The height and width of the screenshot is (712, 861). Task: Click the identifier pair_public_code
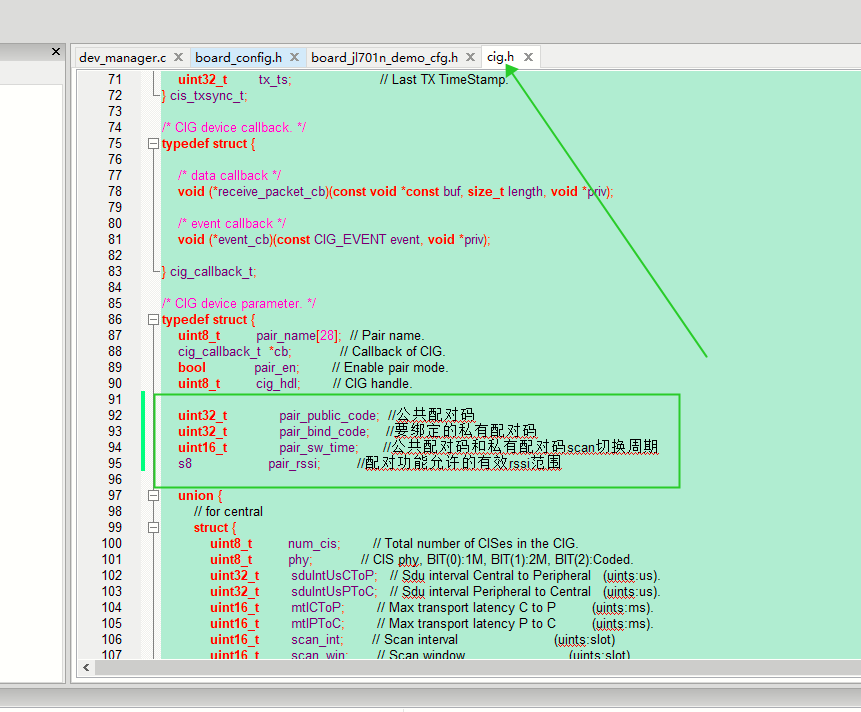328,416
